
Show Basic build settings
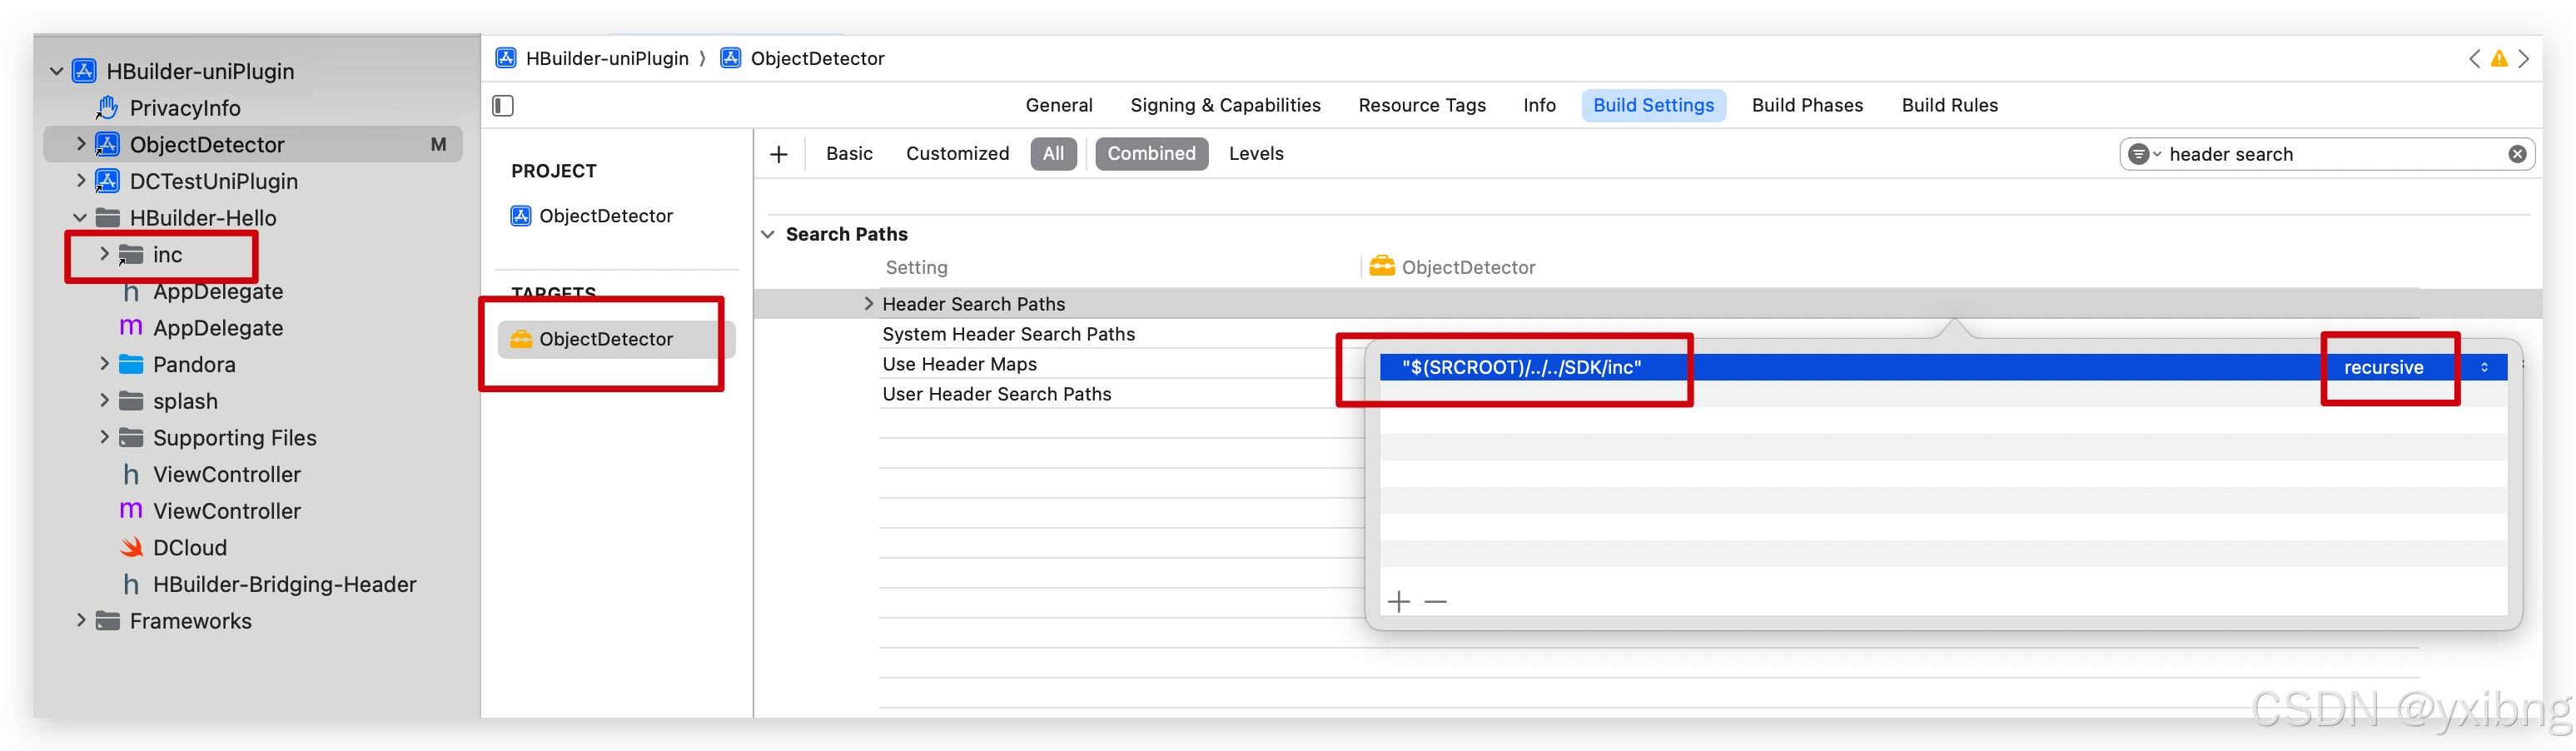[x=849, y=154]
